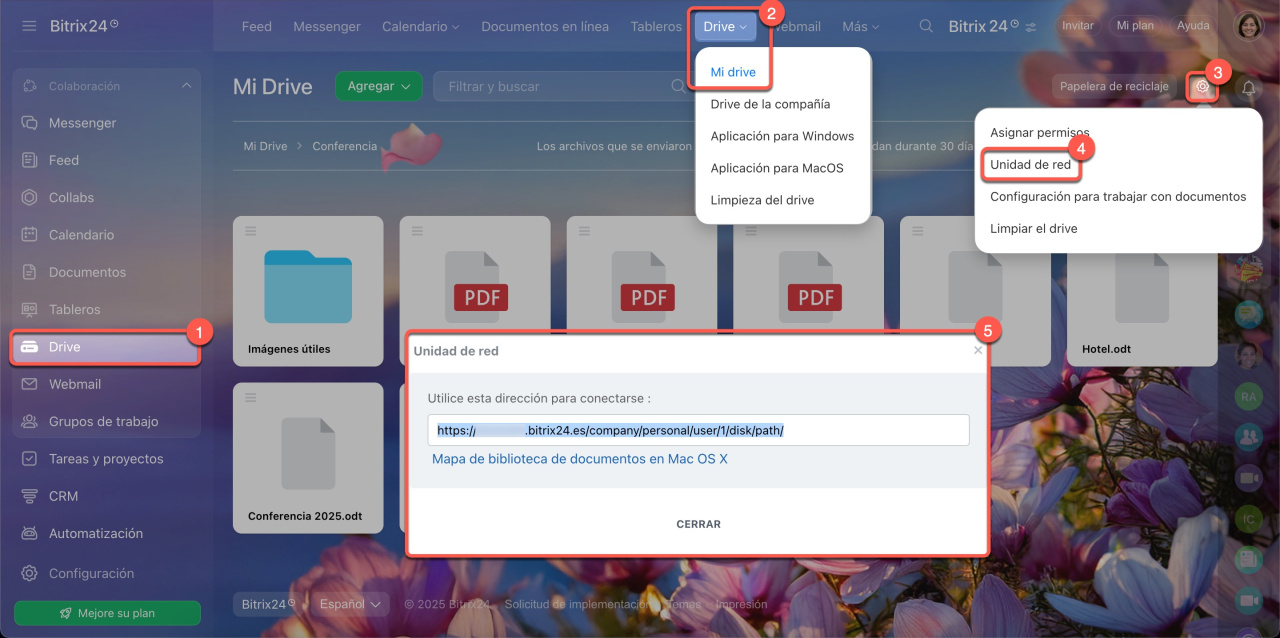Choose Configuración para trabajar con documentos
Image resolution: width=1280 pixels, height=638 pixels.
pos(1118,196)
